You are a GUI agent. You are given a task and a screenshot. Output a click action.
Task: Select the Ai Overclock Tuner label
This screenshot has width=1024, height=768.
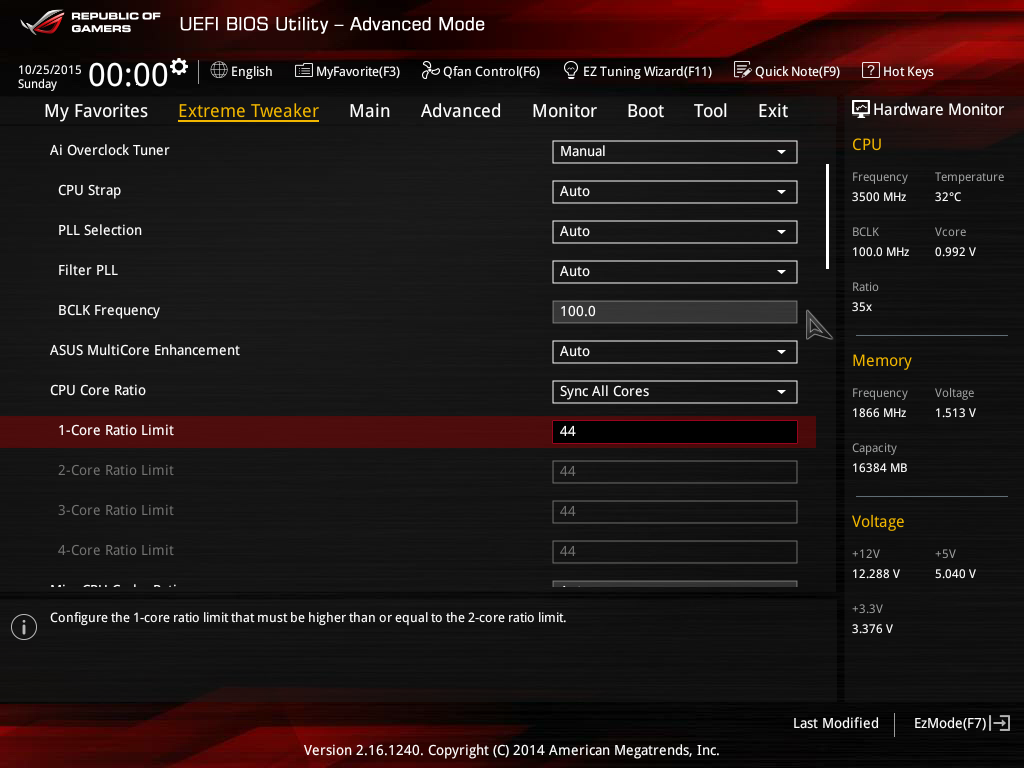(110, 150)
